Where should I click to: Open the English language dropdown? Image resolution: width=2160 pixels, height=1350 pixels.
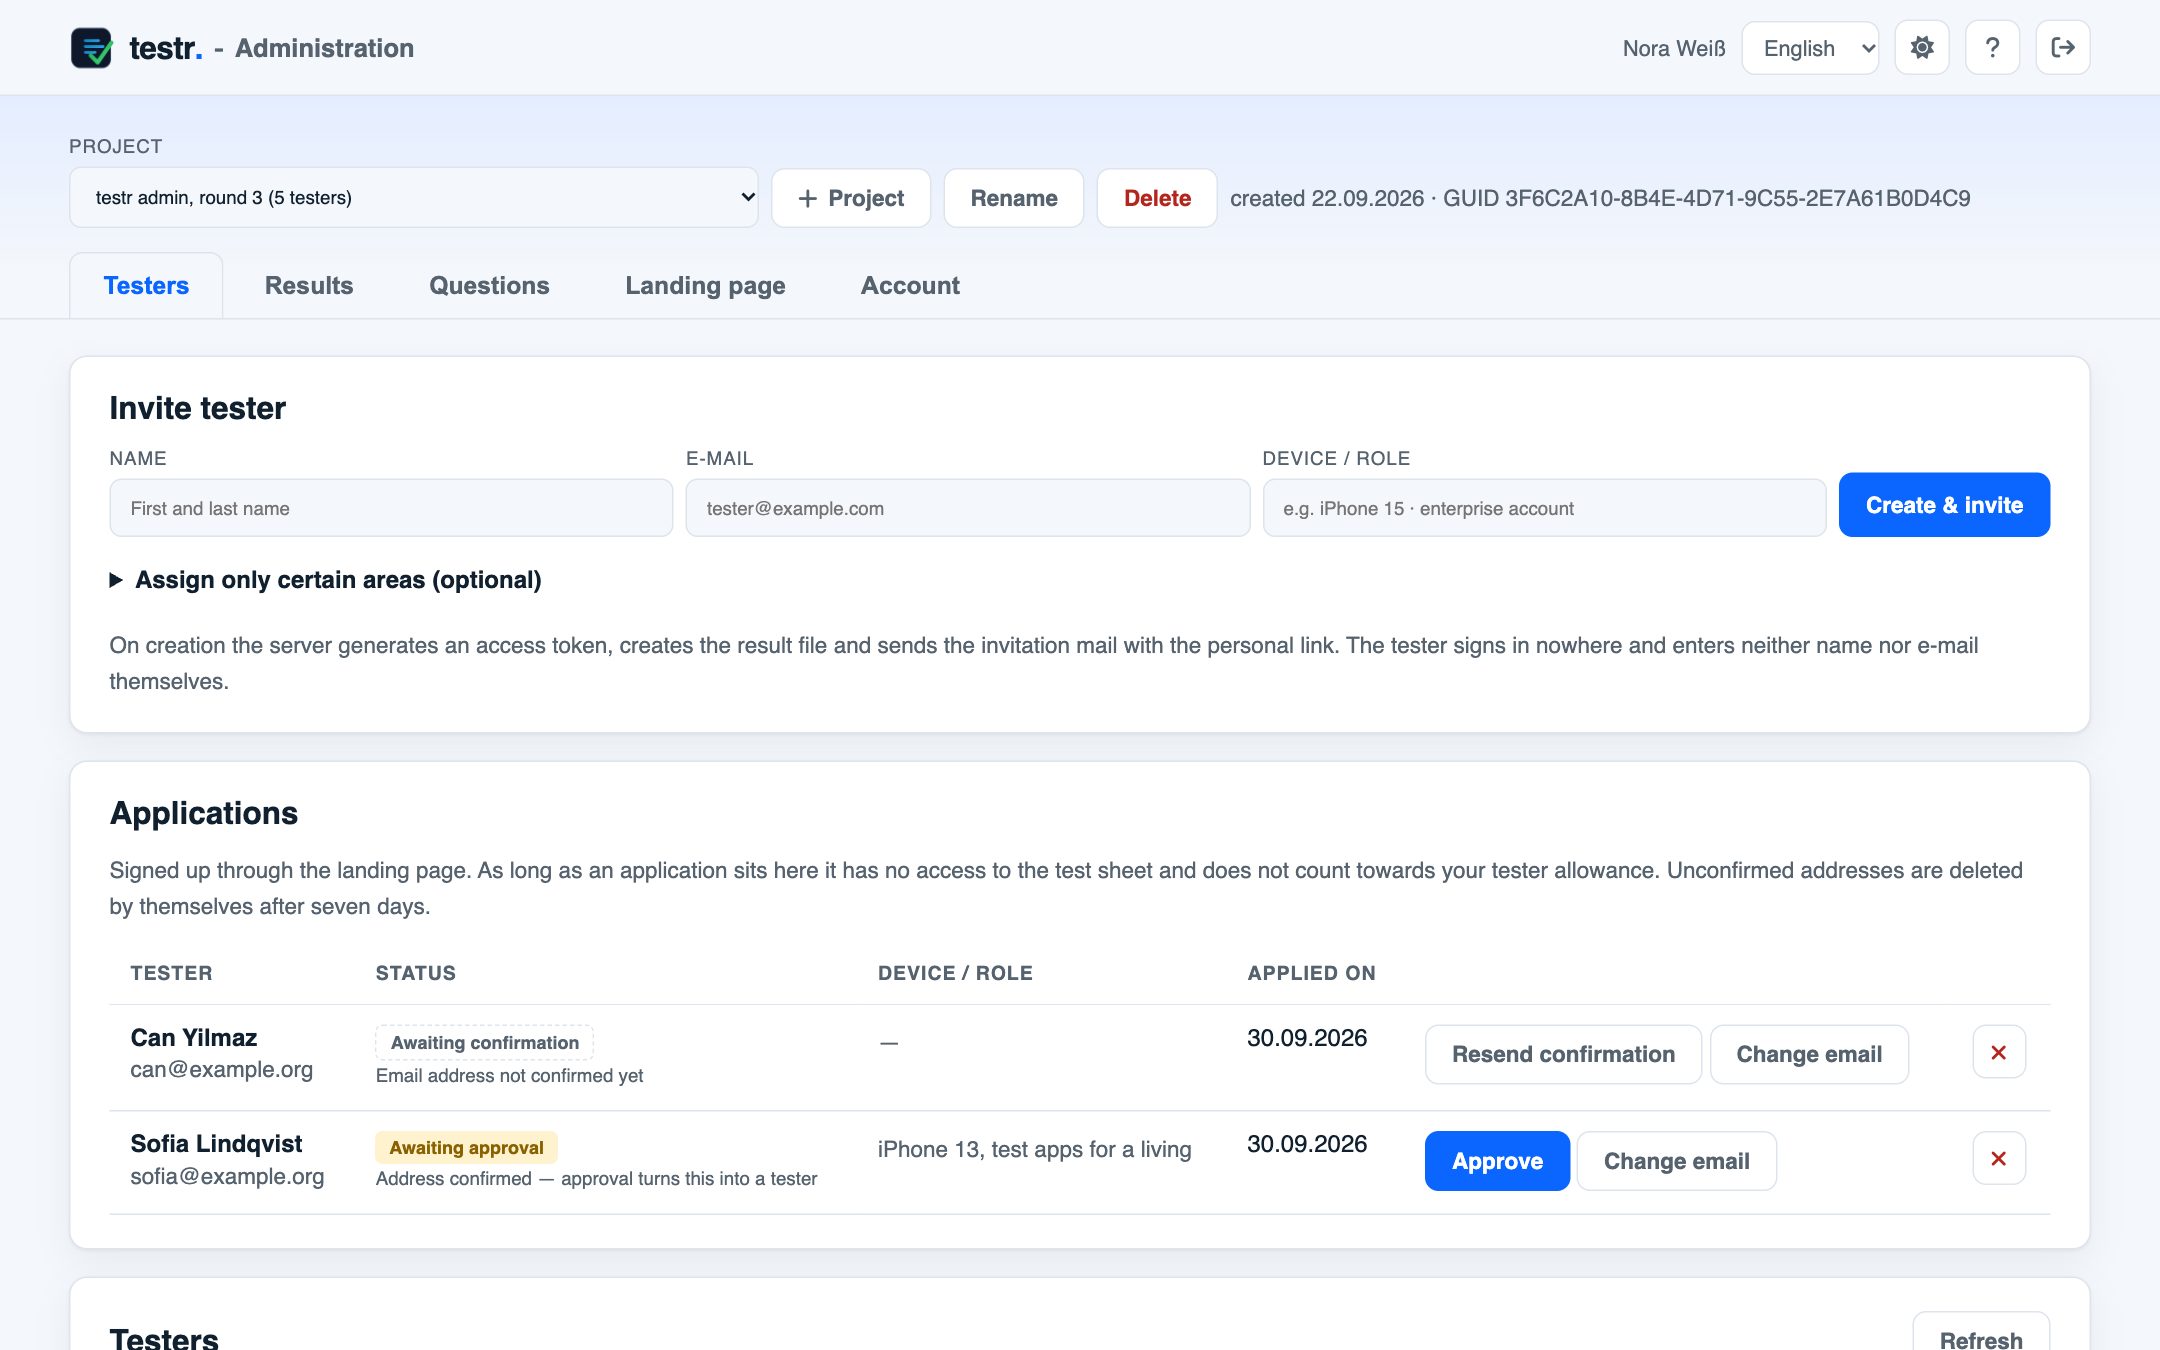click(1810, 48)
